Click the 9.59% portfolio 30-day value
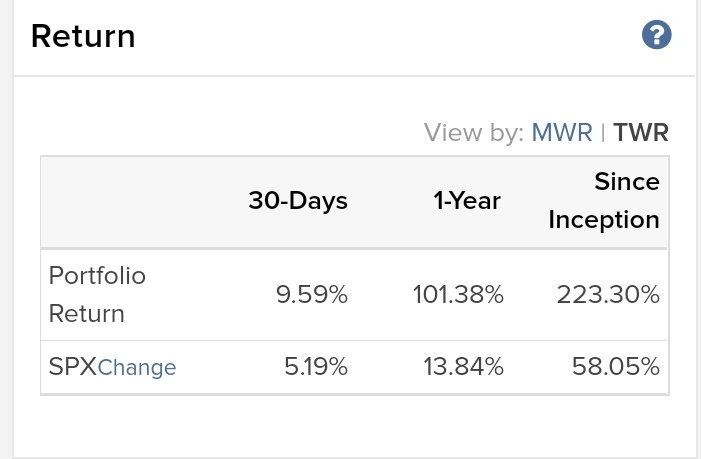 coord(311,295)
